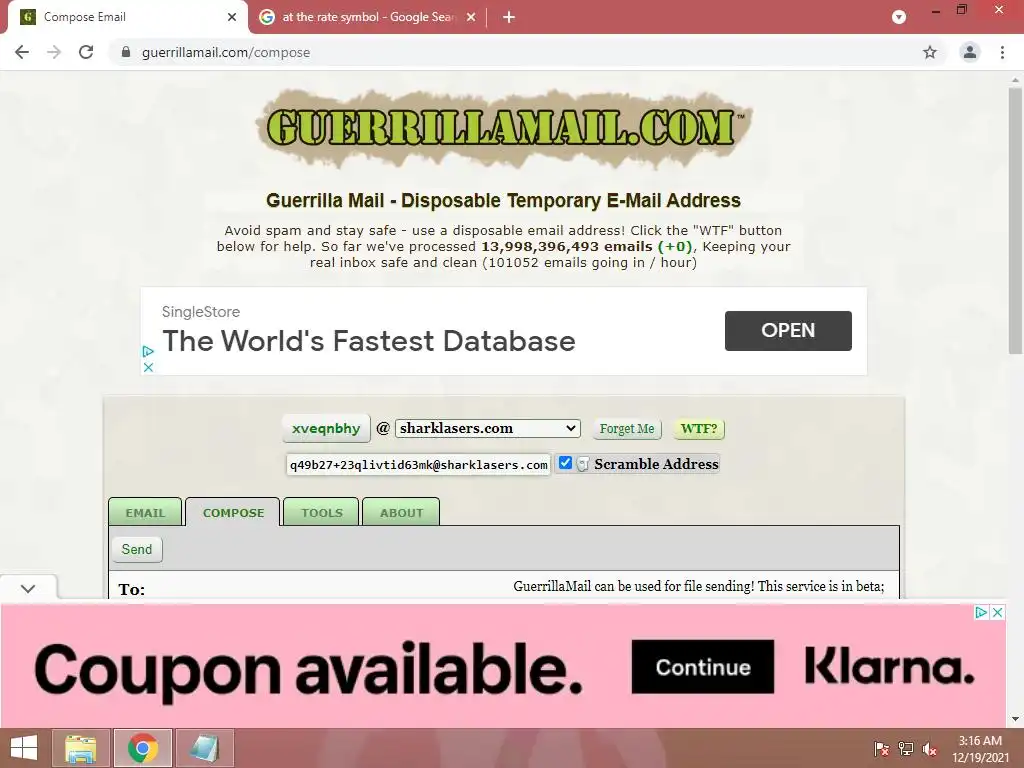This screenshot has width=1024, height=768.
Task: Click the Klarna logo in ad
Action: (890, 666)
